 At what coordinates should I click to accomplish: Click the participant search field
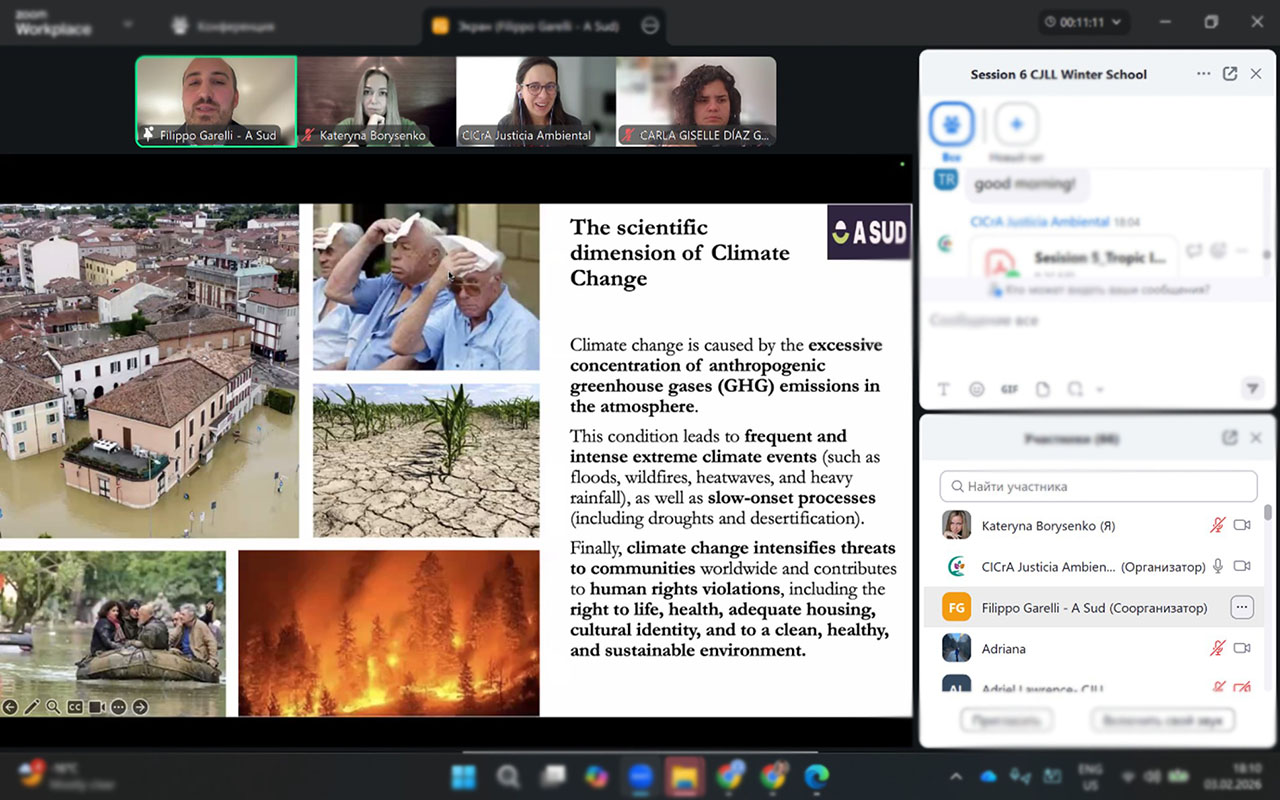coord(1098,486)
